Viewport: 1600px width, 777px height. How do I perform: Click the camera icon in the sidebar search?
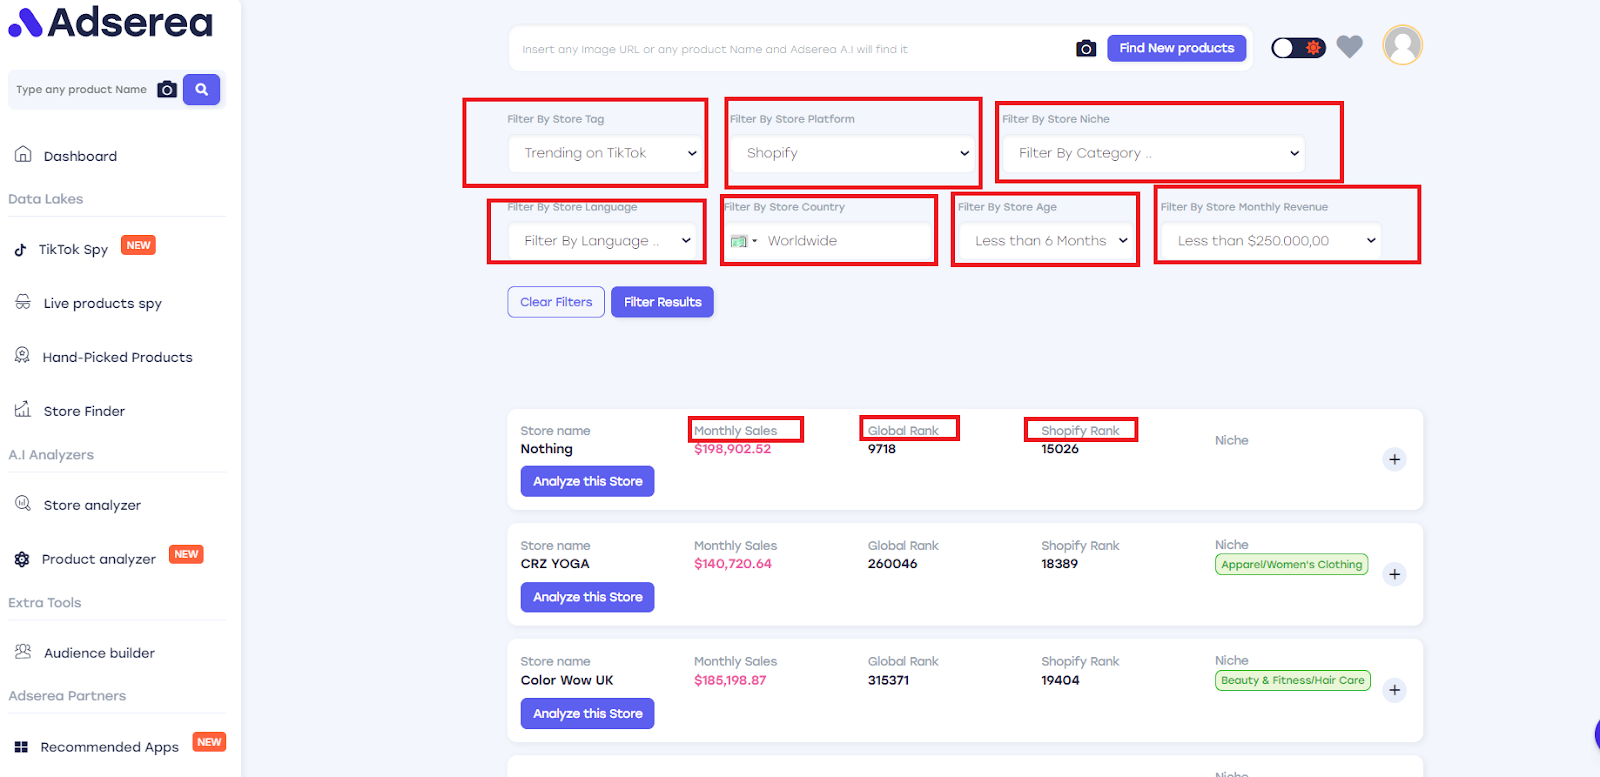tap(167, 90)
